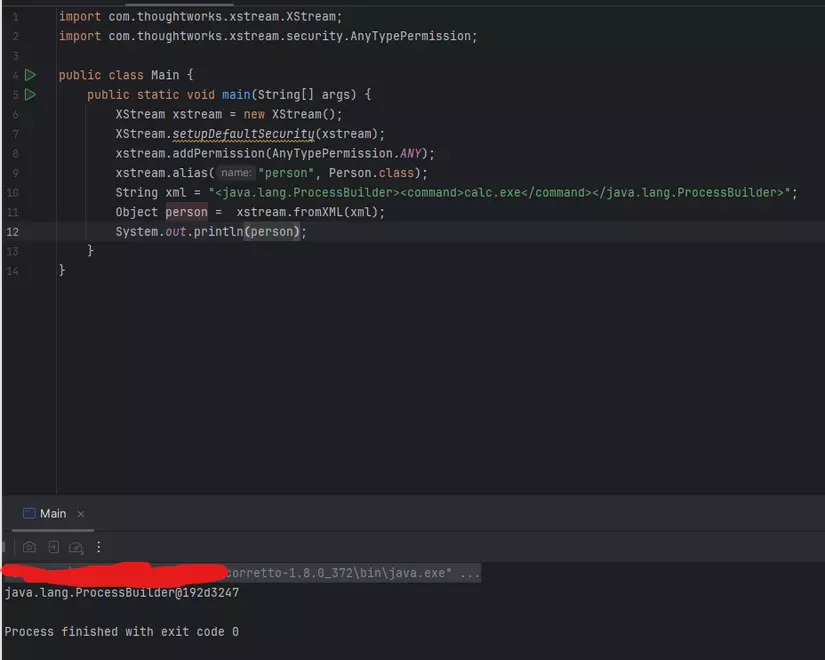This screenshot has height=660, width=825.
Task: Place cursor on AnyTypePermission.ANY in line 8
Action: 347,154
